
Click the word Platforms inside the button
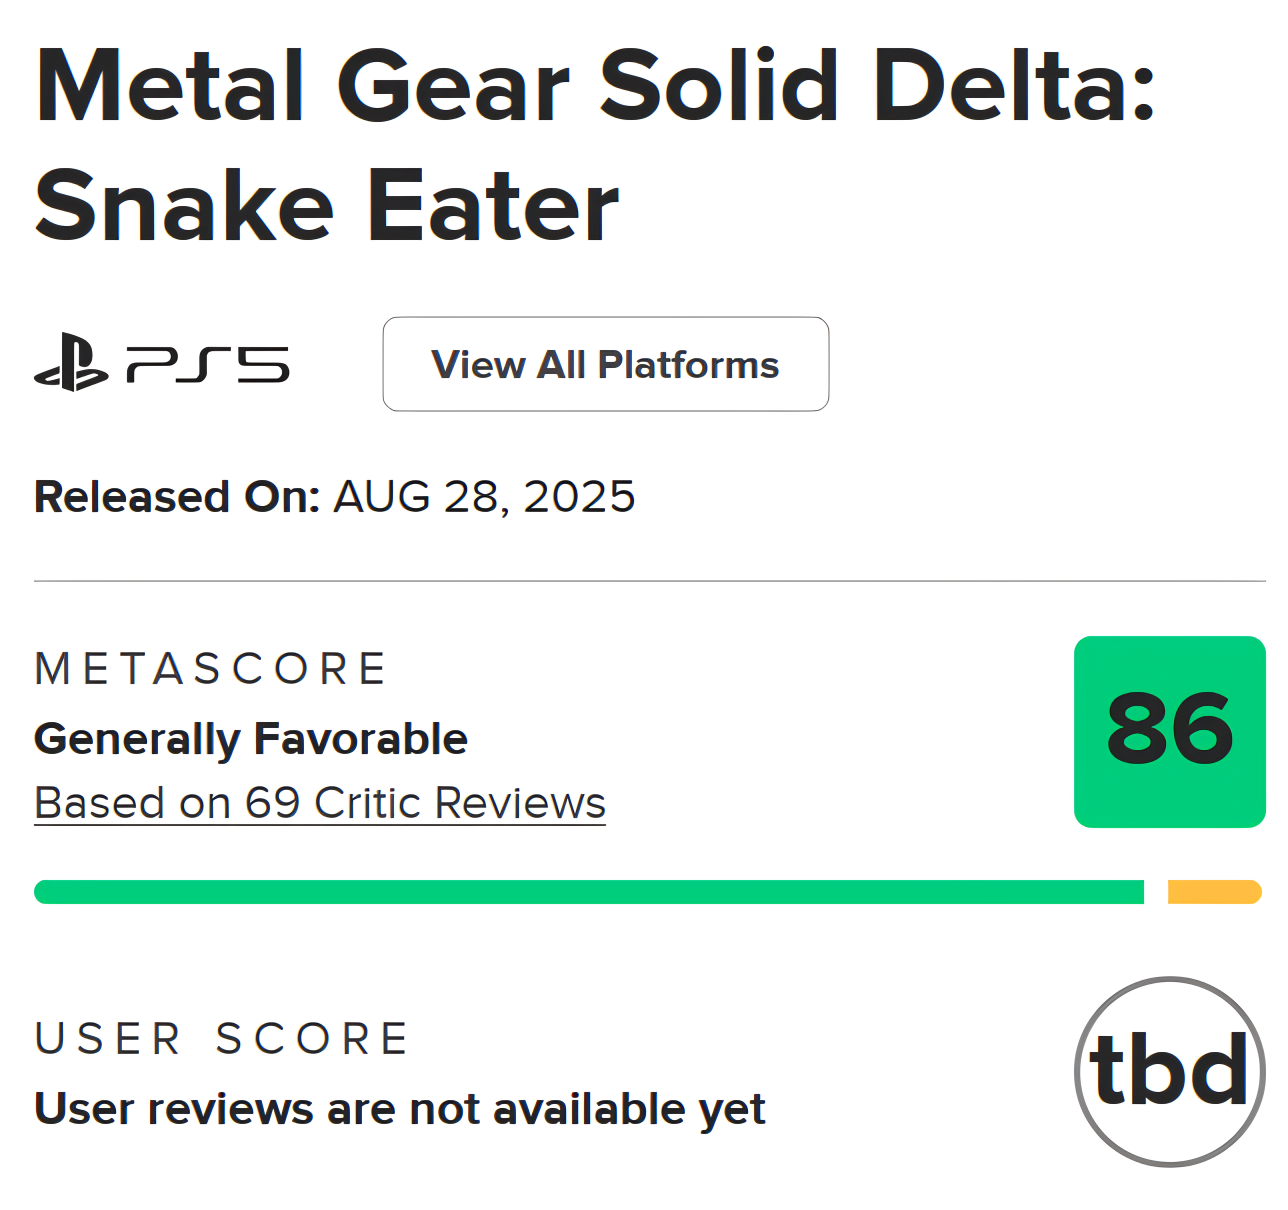(x=688, y=365)
